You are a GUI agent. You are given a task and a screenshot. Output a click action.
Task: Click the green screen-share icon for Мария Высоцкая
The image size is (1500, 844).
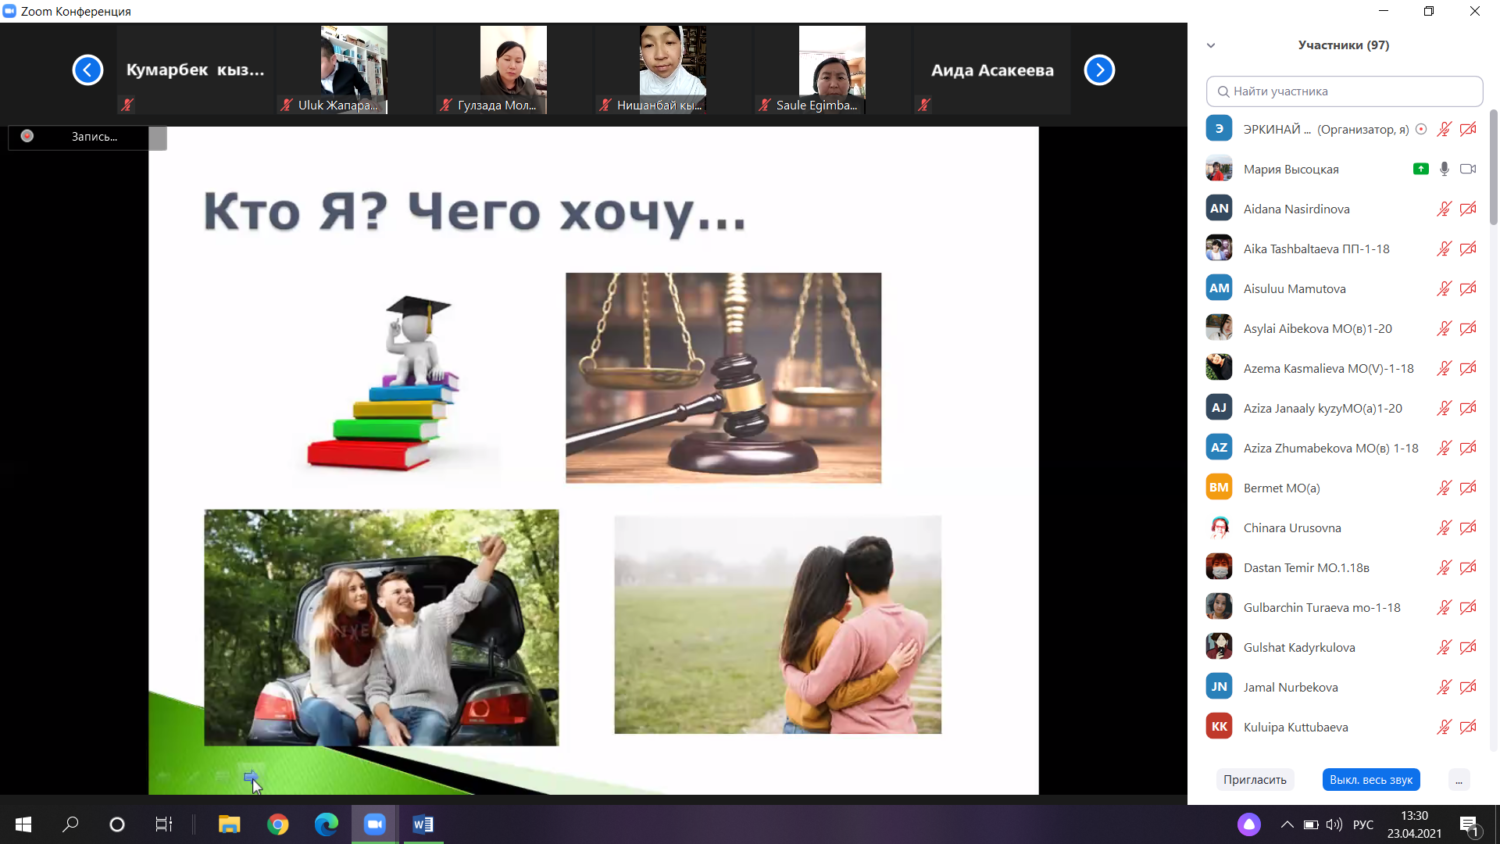point(1420,169)
